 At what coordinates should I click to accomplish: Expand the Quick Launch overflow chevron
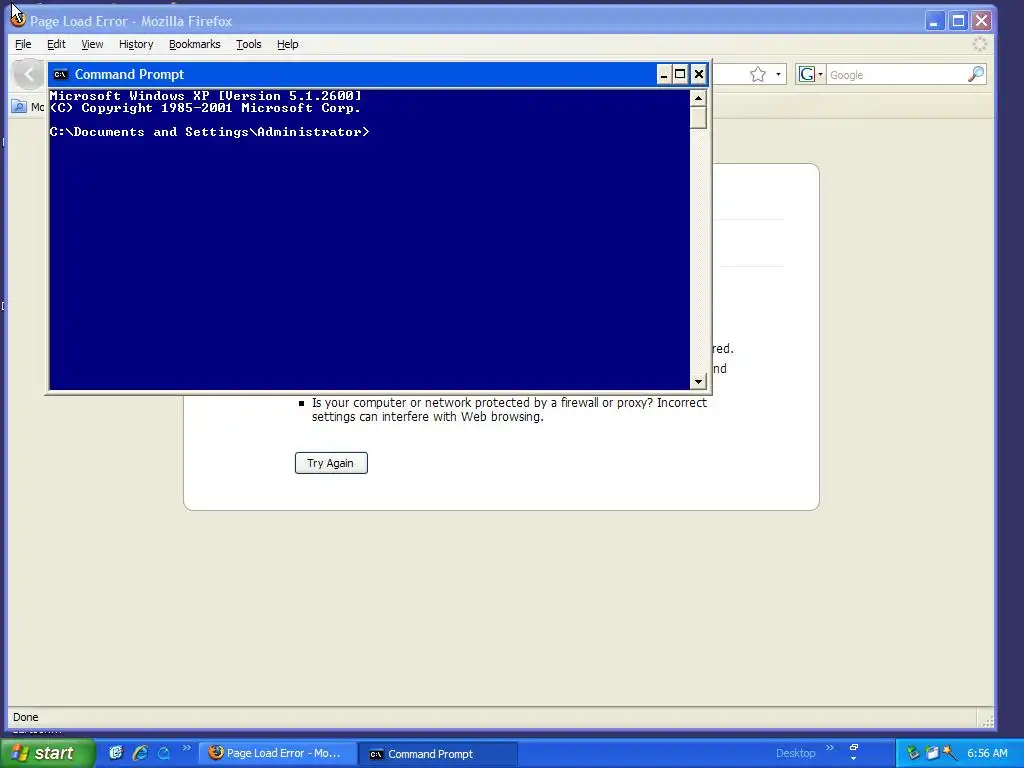pos(186,748)
